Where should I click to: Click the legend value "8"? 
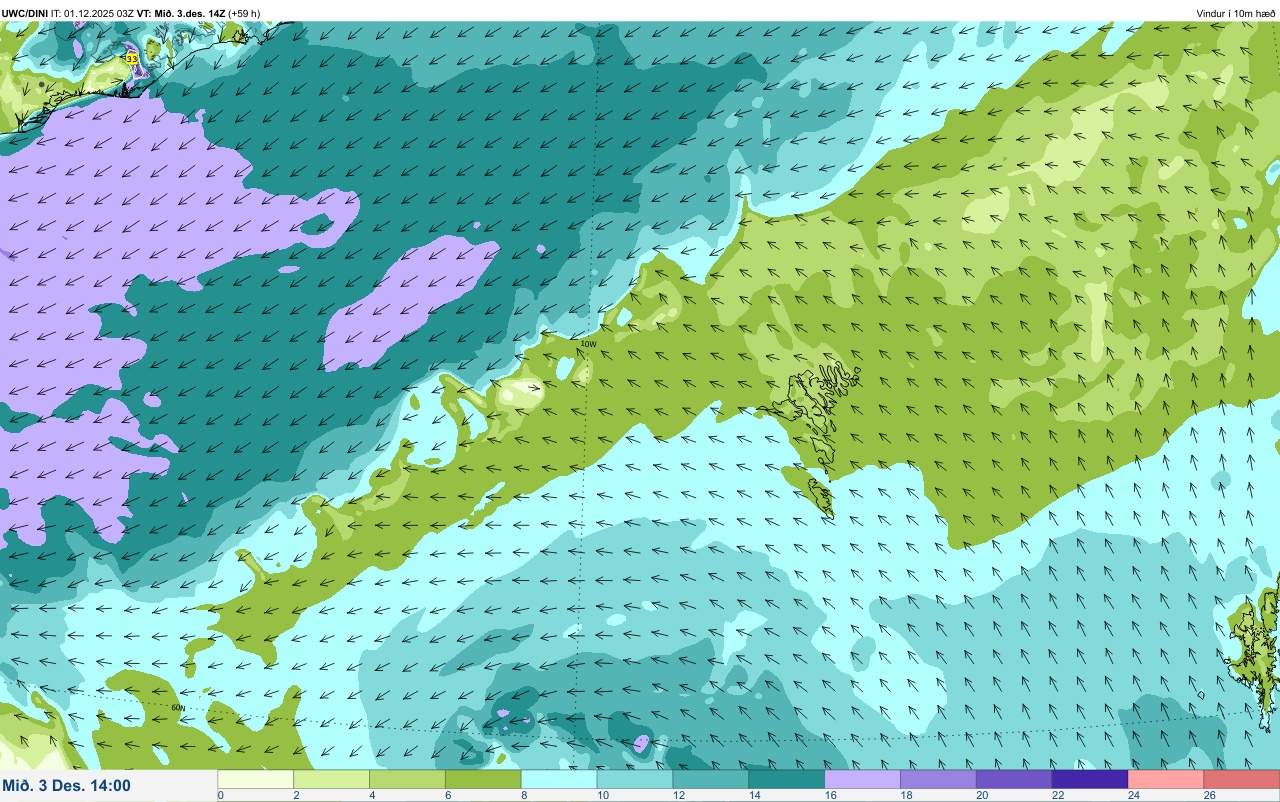(522, 795)
